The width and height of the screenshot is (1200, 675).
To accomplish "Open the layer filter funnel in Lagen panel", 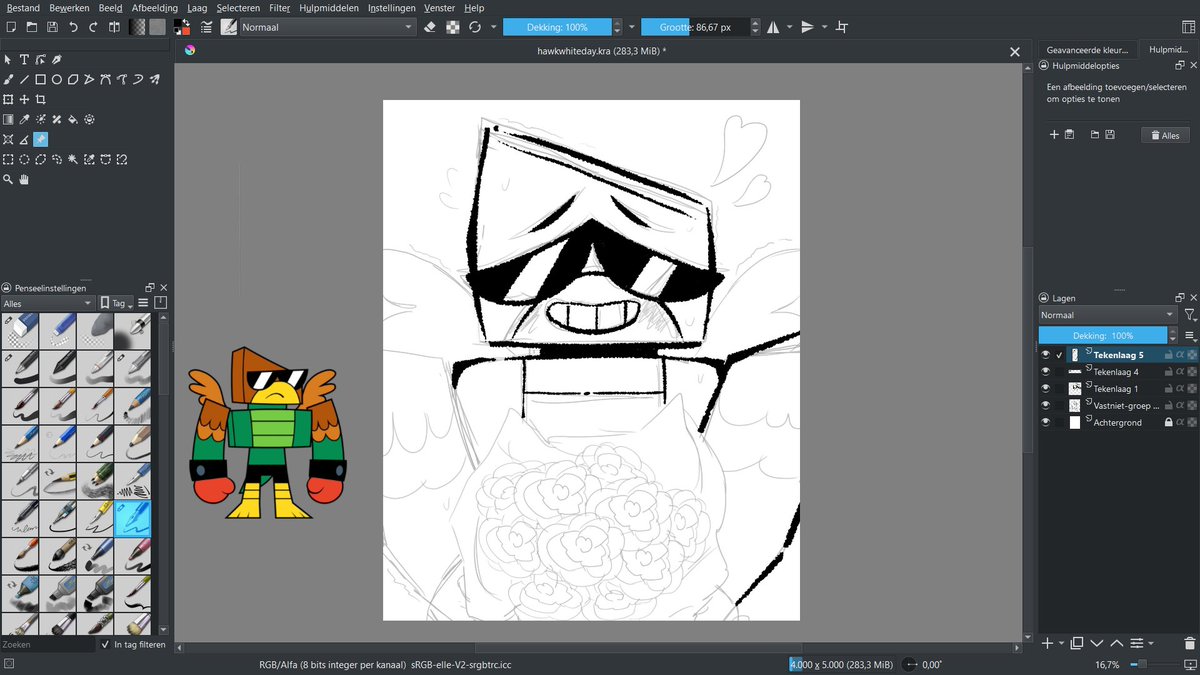I will tap(1192, 314).
